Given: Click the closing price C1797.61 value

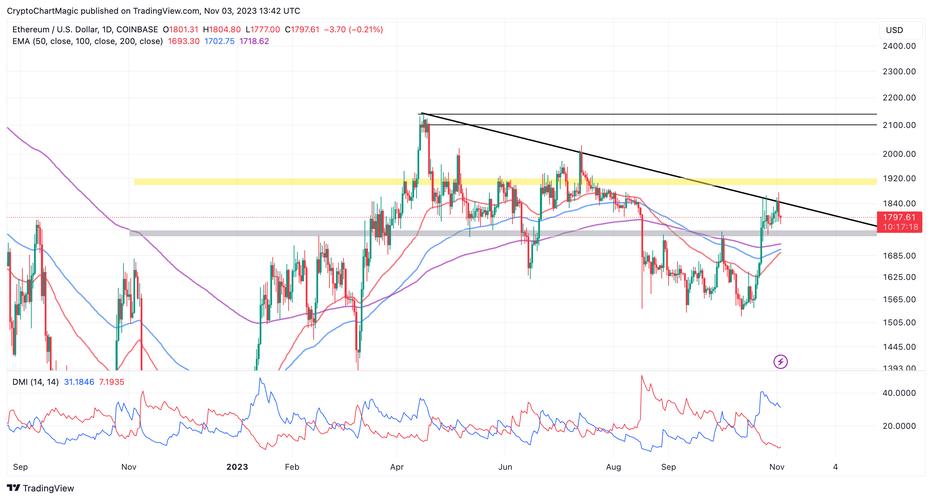Looking at the screenshot, I should tap(301, 29).
